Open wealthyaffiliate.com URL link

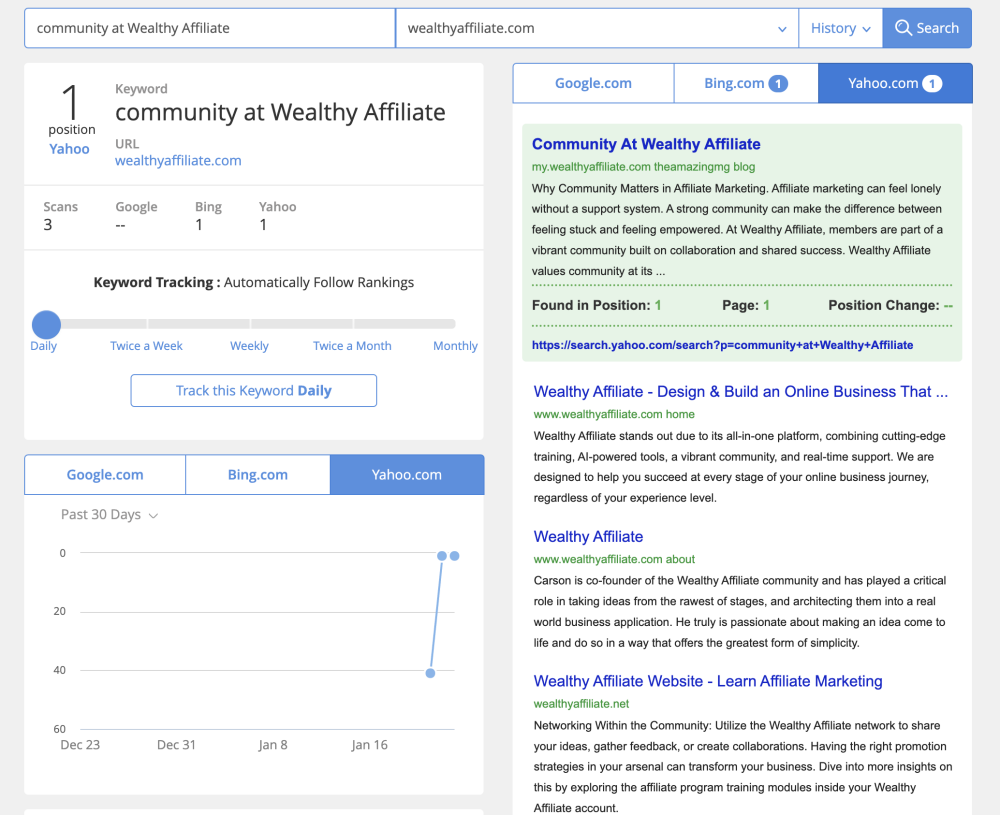point(178,161)
